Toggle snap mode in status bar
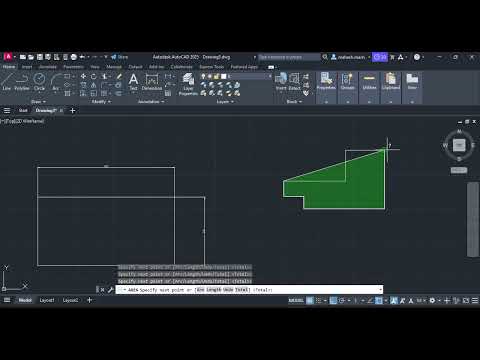Viewport: 480px width, 360px height. coord(319,300)
